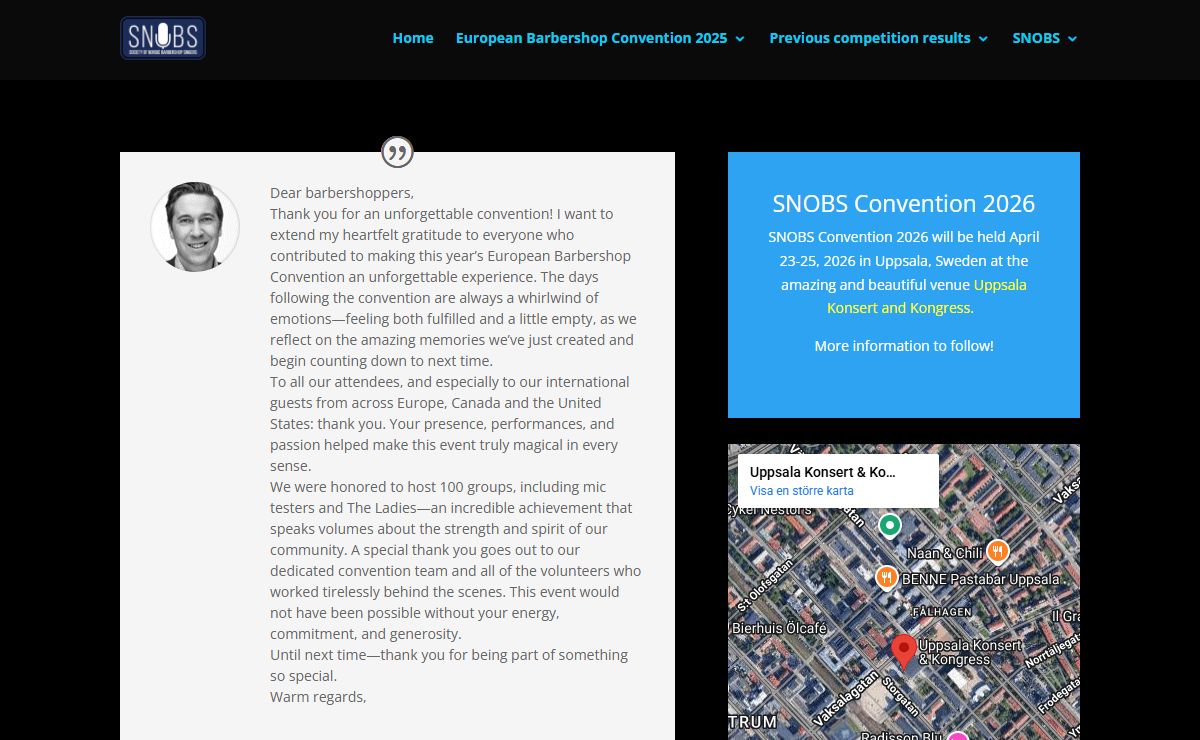This screenshot has width=1200, height=740.
Task: Click the red Uppsala Konsert & Kongress map pin
Action: (904, 651)
